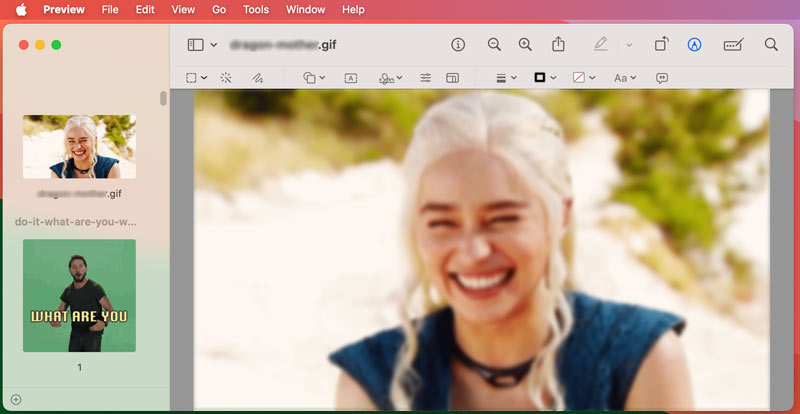This screenshot has height=414, width=800.
Task: Open the Window menu
Action: click(x=306, y=10)
